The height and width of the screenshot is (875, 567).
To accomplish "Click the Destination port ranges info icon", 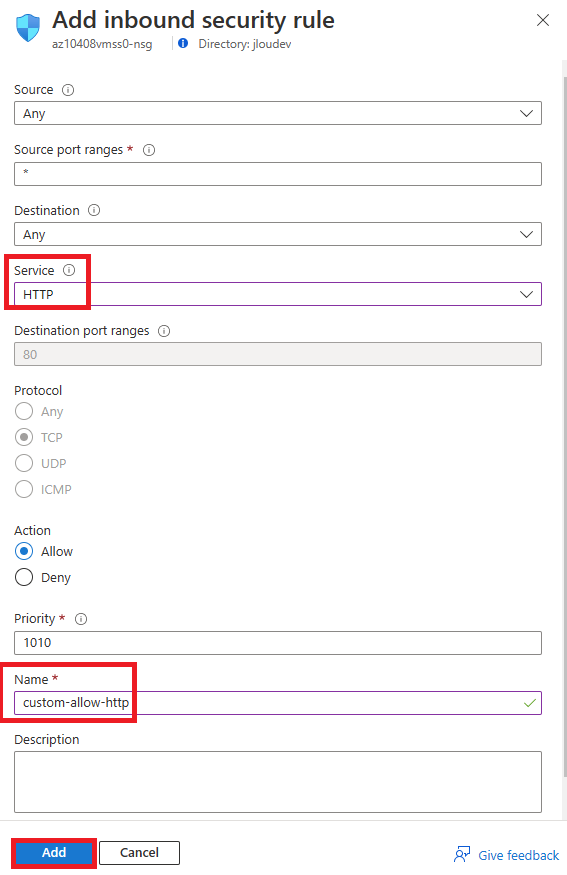I will pyautogui.click(x=164, y=331).
